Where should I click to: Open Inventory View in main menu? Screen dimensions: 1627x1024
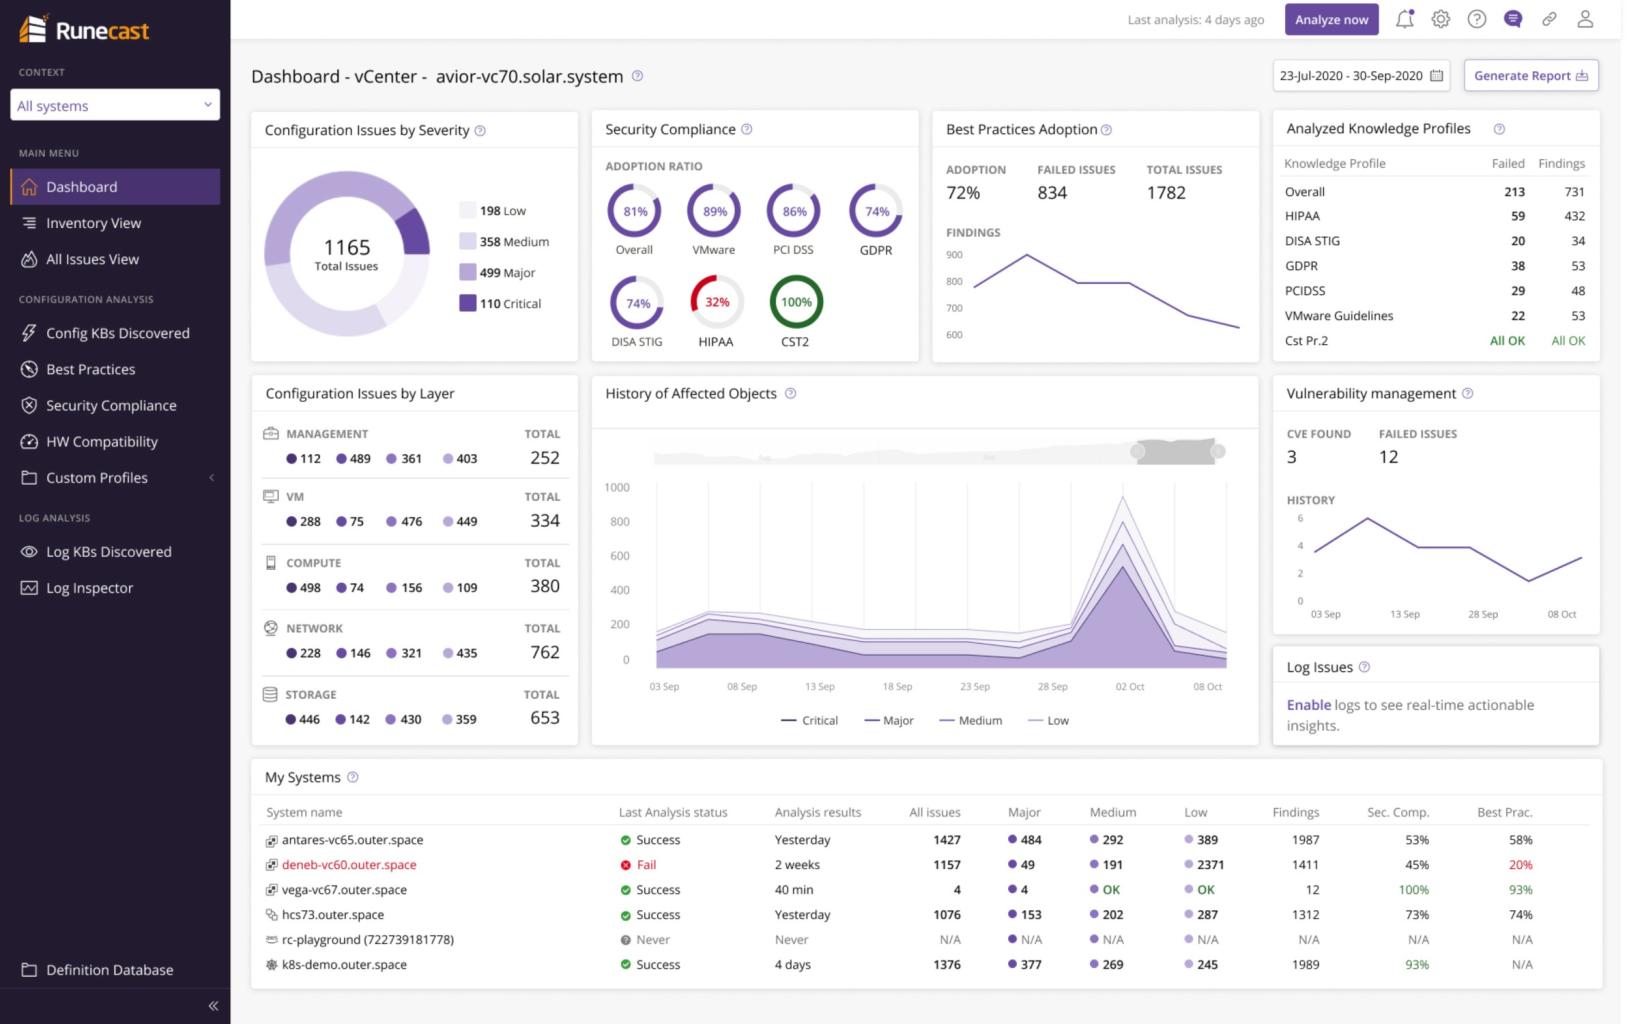93,223
